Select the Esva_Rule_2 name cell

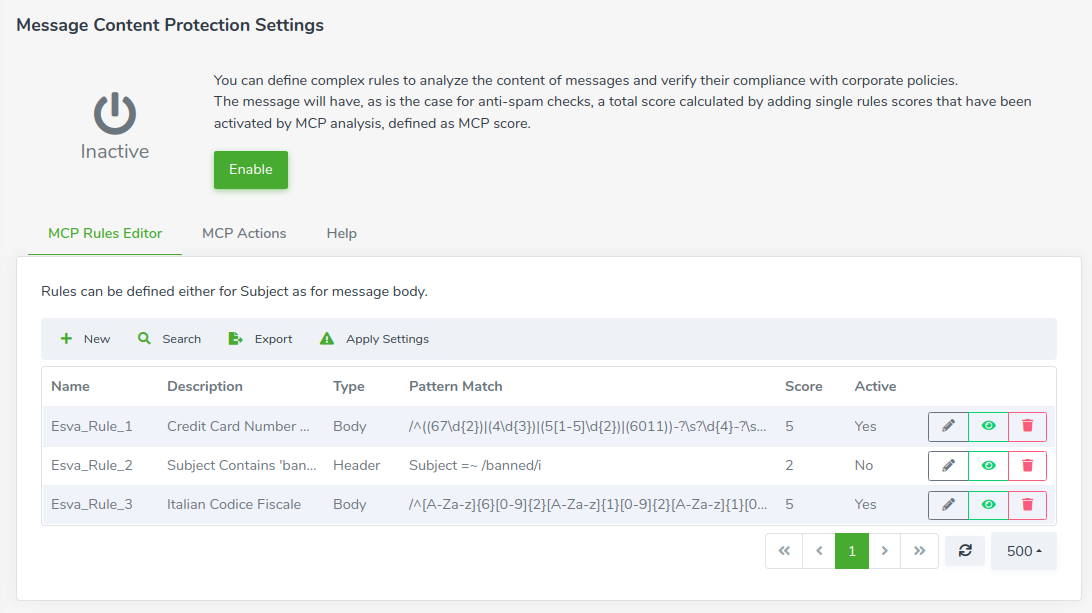coord(91,465)
